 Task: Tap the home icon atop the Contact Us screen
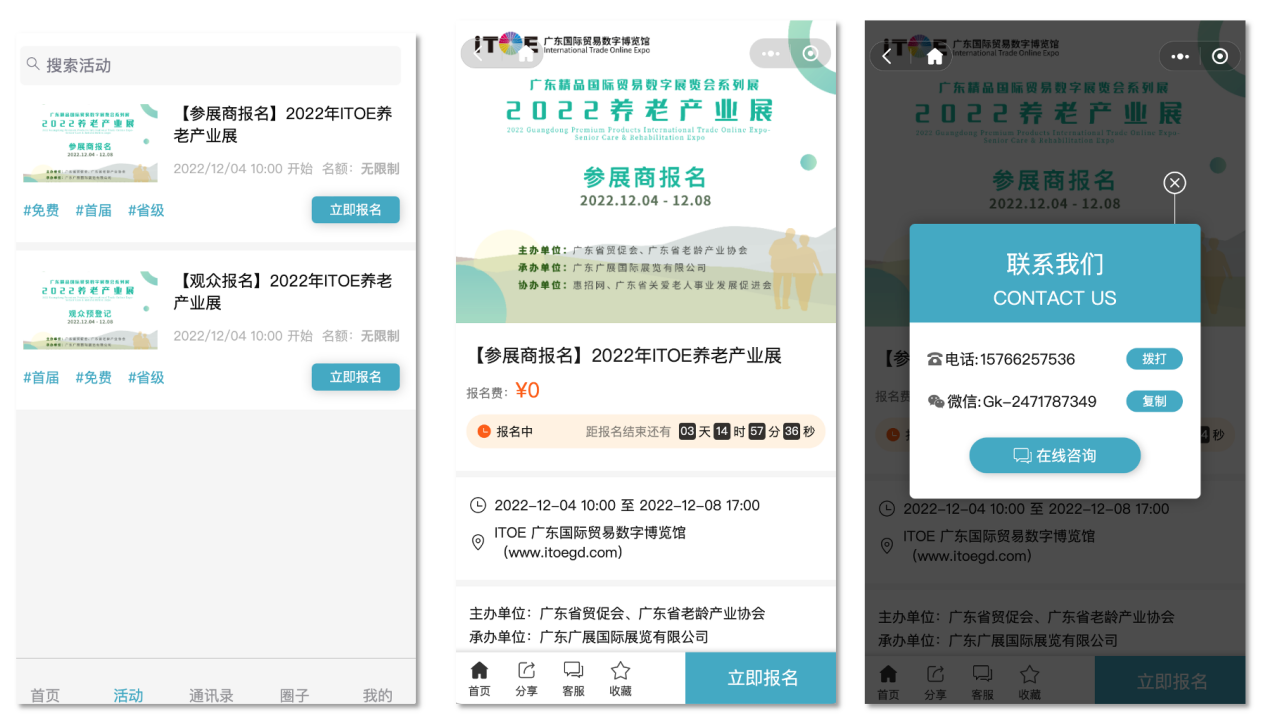coord(935,56)
